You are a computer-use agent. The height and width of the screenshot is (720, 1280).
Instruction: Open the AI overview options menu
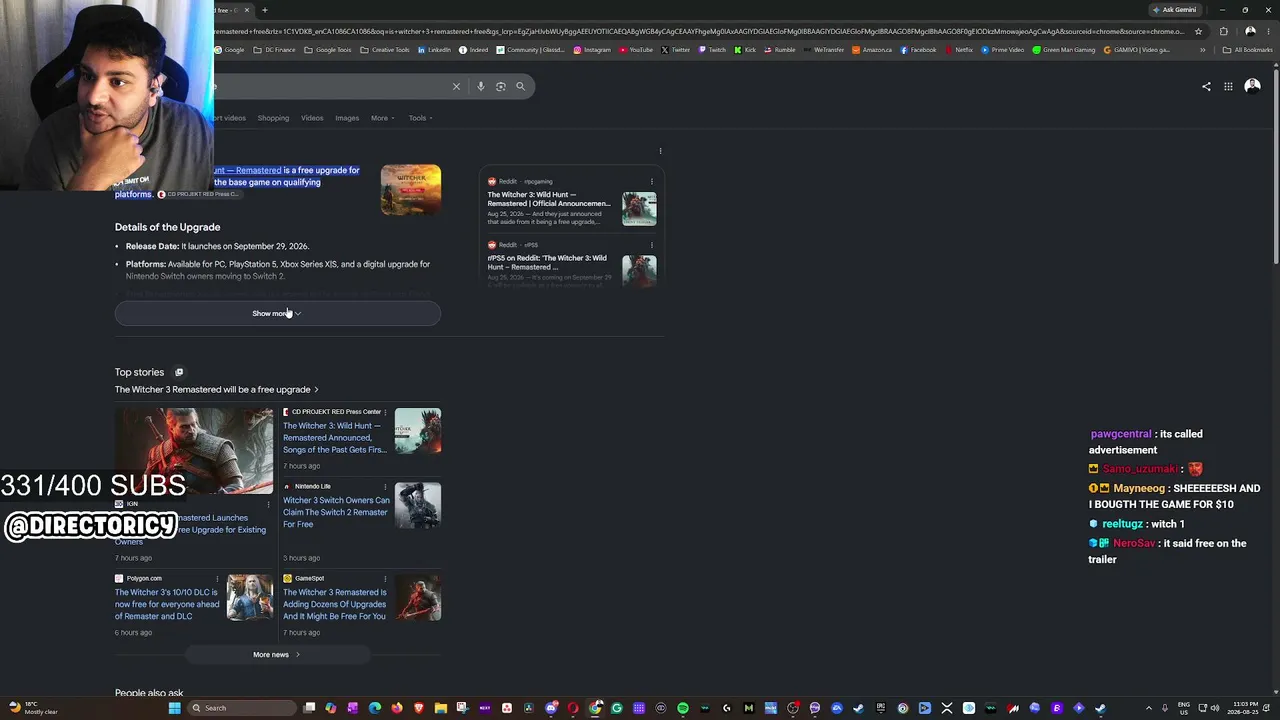point(660,151)
